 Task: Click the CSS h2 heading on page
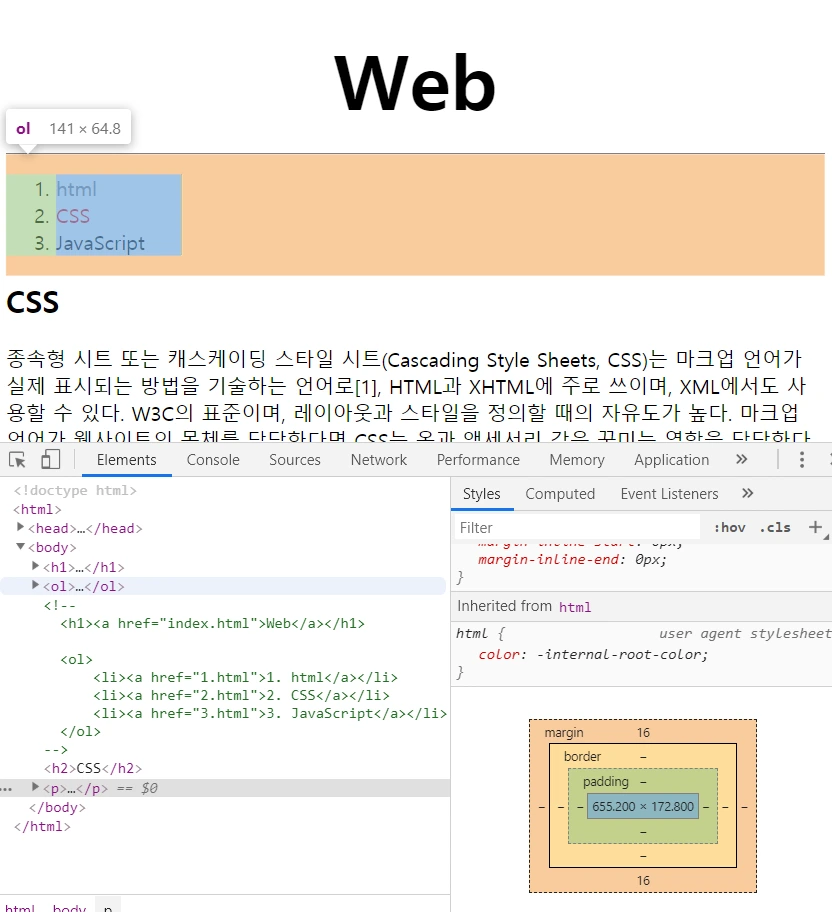(33, 302)
